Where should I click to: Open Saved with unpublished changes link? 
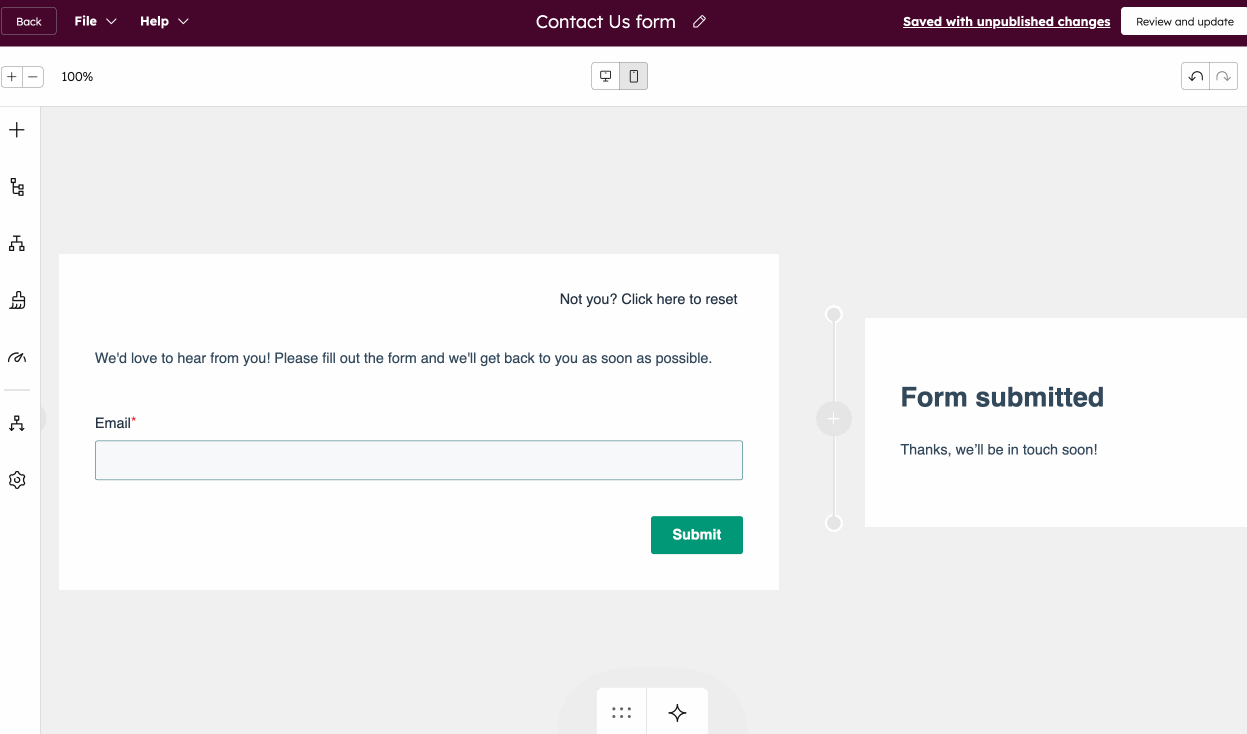pyautogui.click(x=1006, y=21)
